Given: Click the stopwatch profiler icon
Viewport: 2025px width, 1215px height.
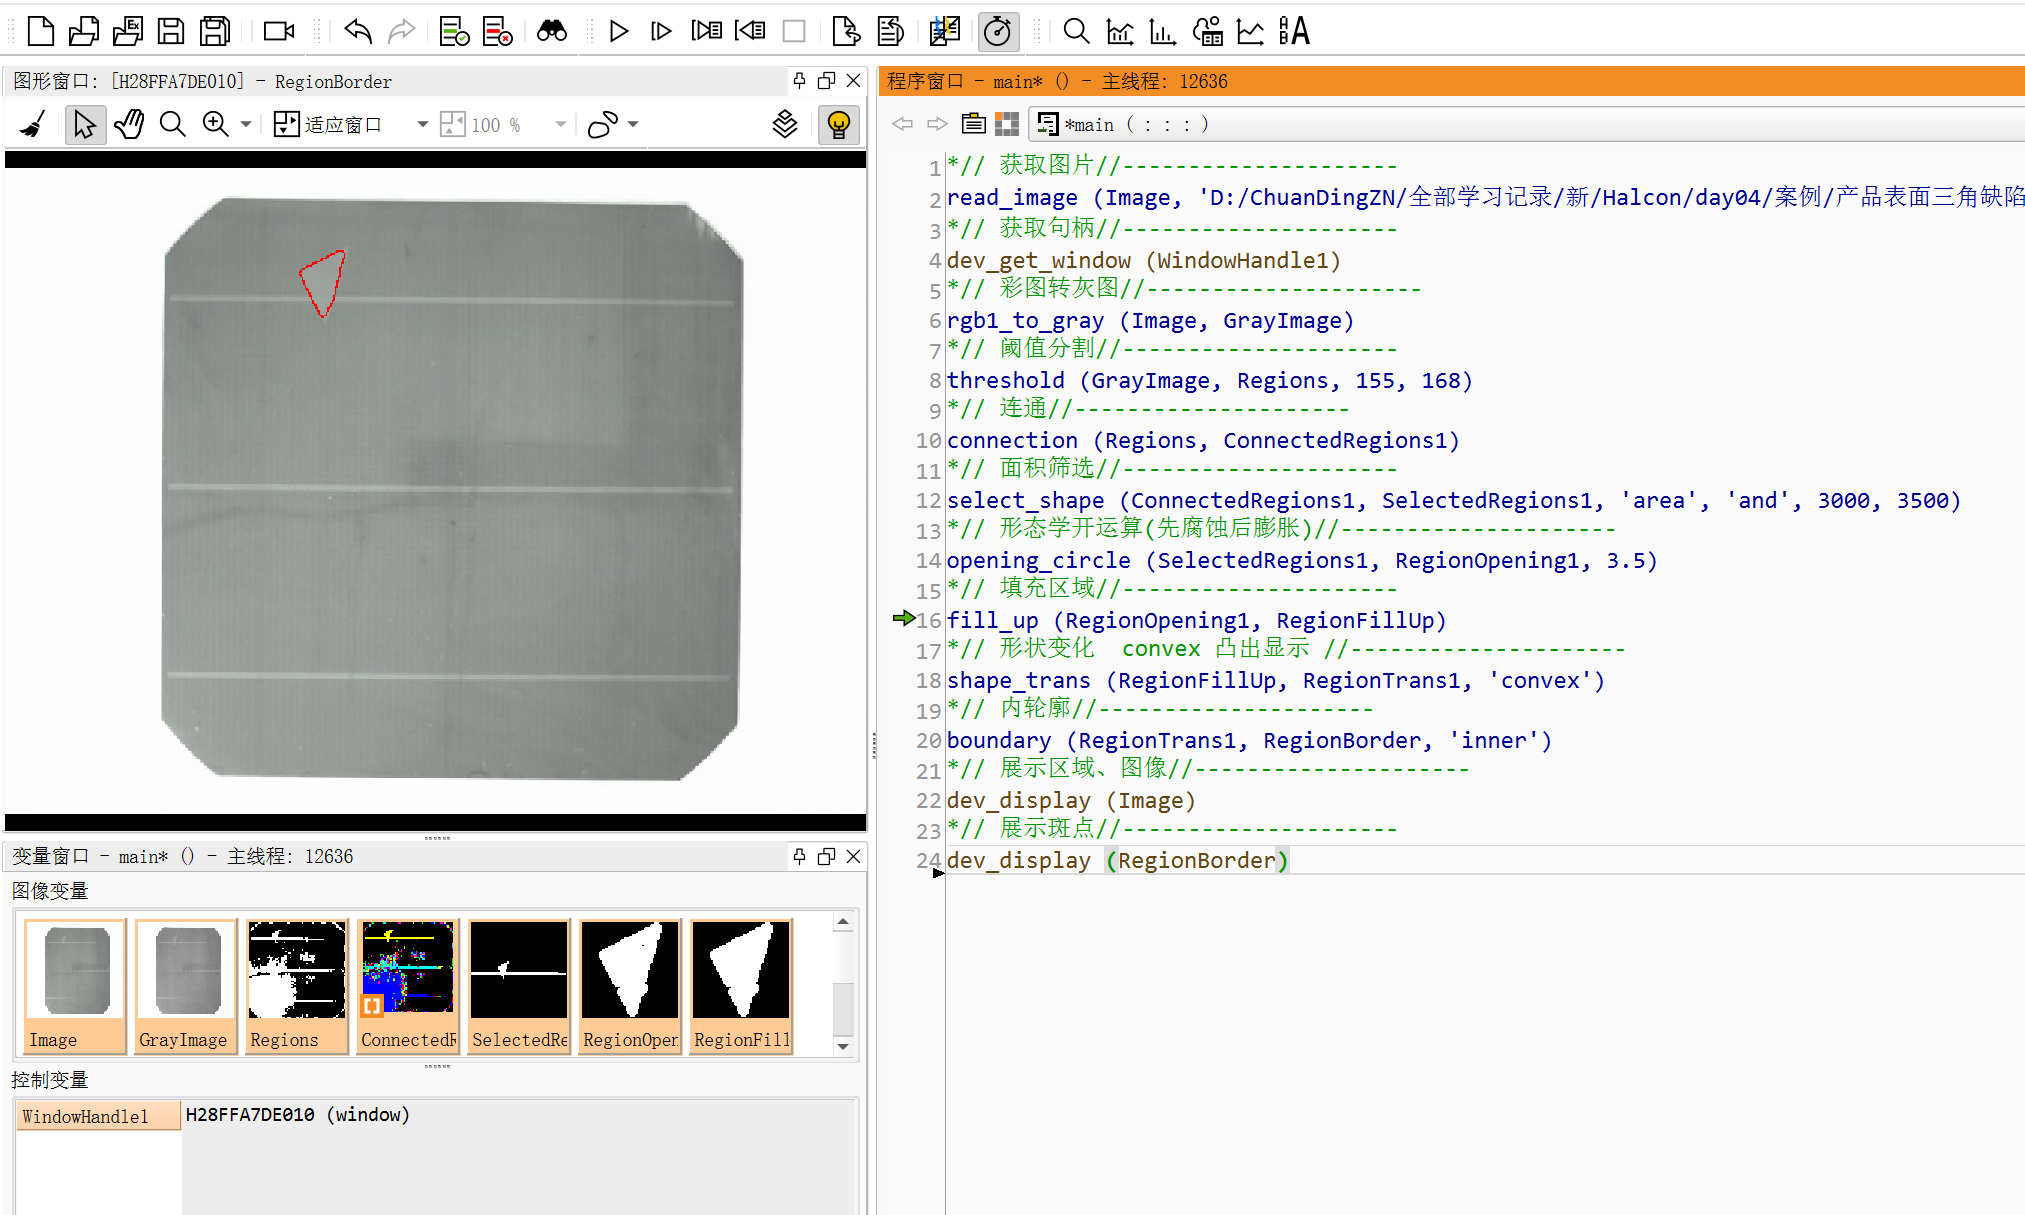Looking at the screenshot, I should [x=997, y=31].
